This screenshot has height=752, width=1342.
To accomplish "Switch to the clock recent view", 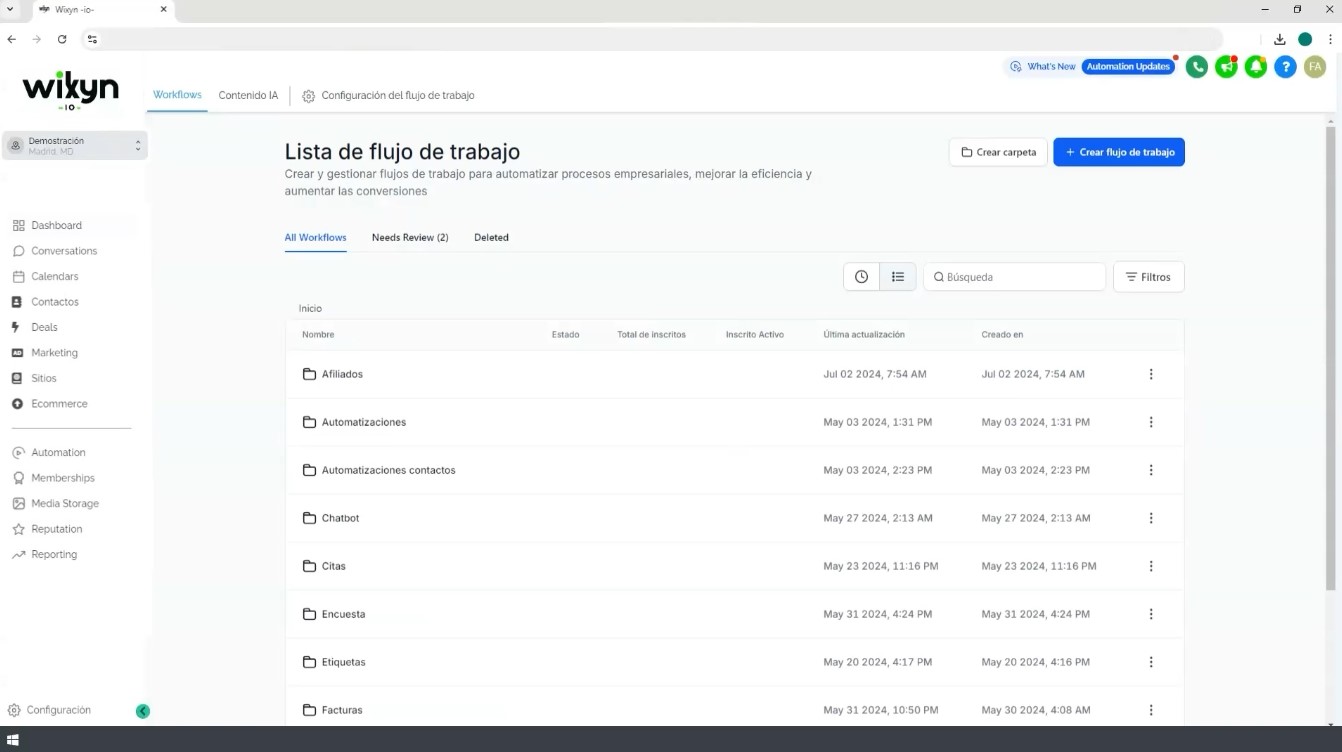I will coord(861,277).
